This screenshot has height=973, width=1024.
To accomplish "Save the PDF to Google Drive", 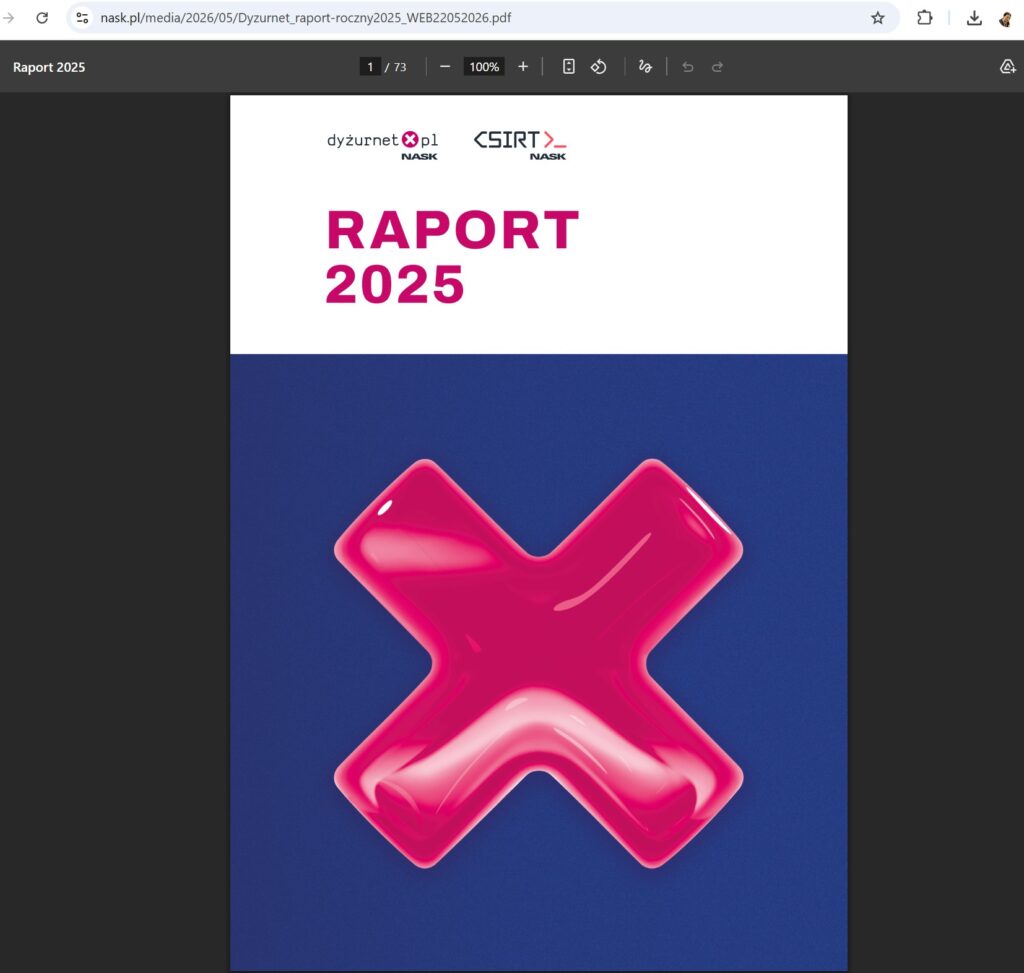I will [x=1008, y=67].
